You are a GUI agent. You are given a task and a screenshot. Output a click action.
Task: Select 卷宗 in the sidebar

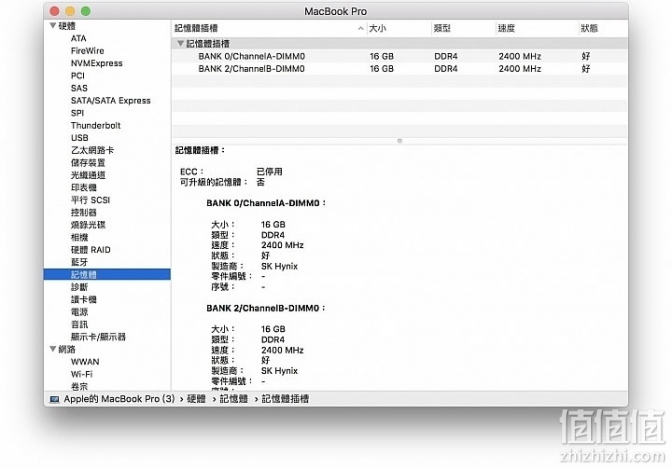tap(79, 386)
